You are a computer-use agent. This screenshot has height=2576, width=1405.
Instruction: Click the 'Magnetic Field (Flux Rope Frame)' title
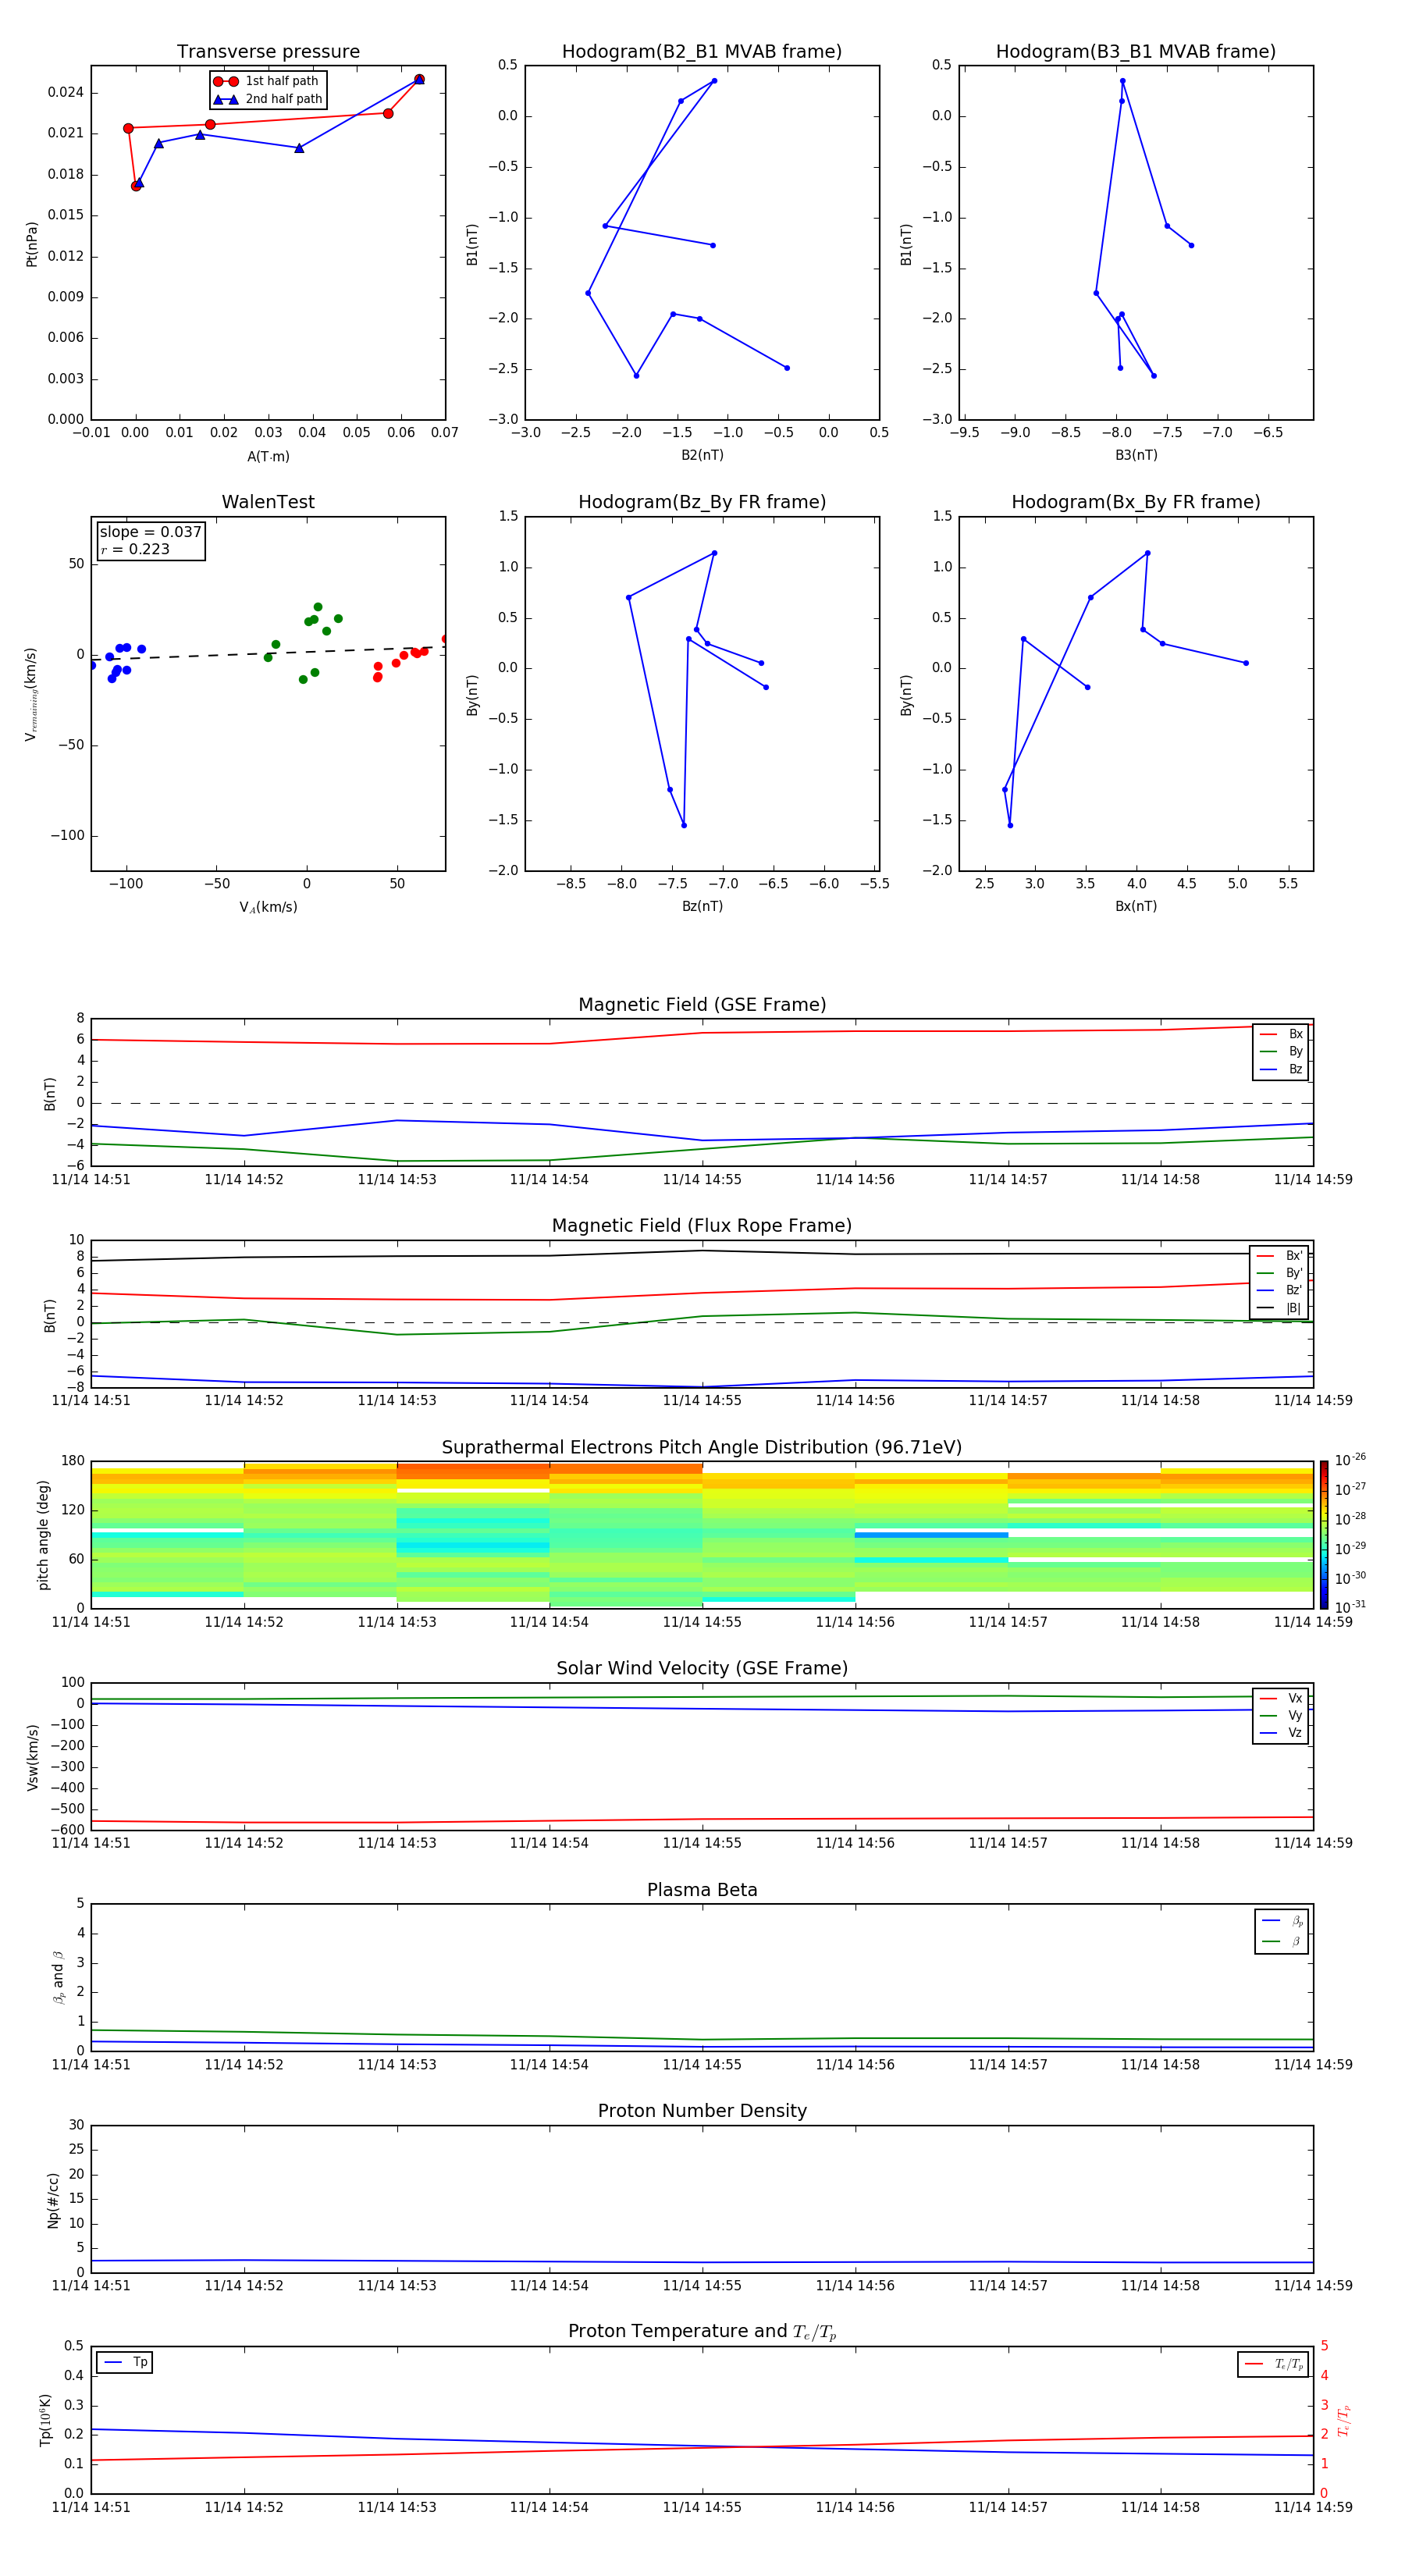(x=702, y=1226)
